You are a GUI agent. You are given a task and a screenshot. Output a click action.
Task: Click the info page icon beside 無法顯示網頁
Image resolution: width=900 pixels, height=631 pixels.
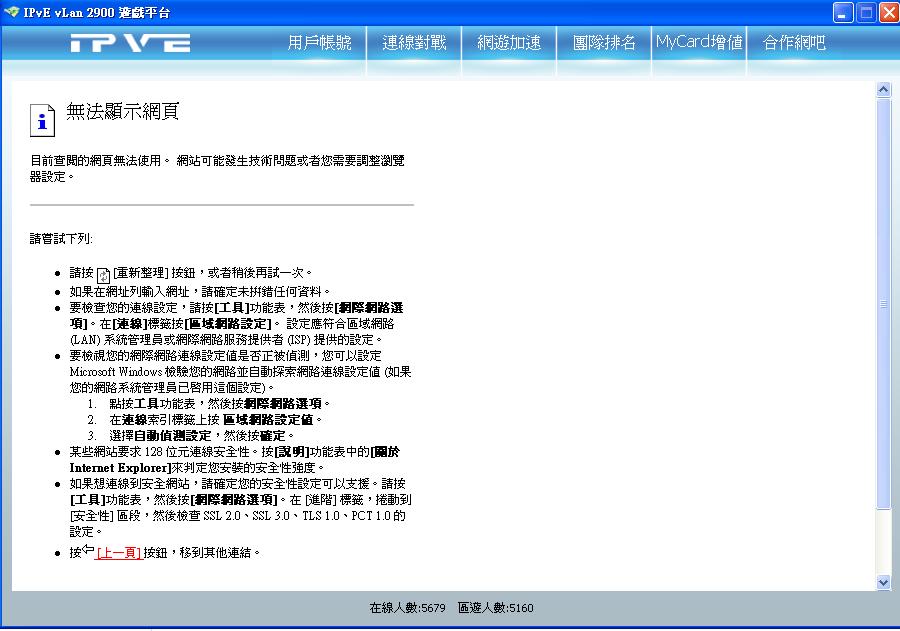click(x=42, y=120)
